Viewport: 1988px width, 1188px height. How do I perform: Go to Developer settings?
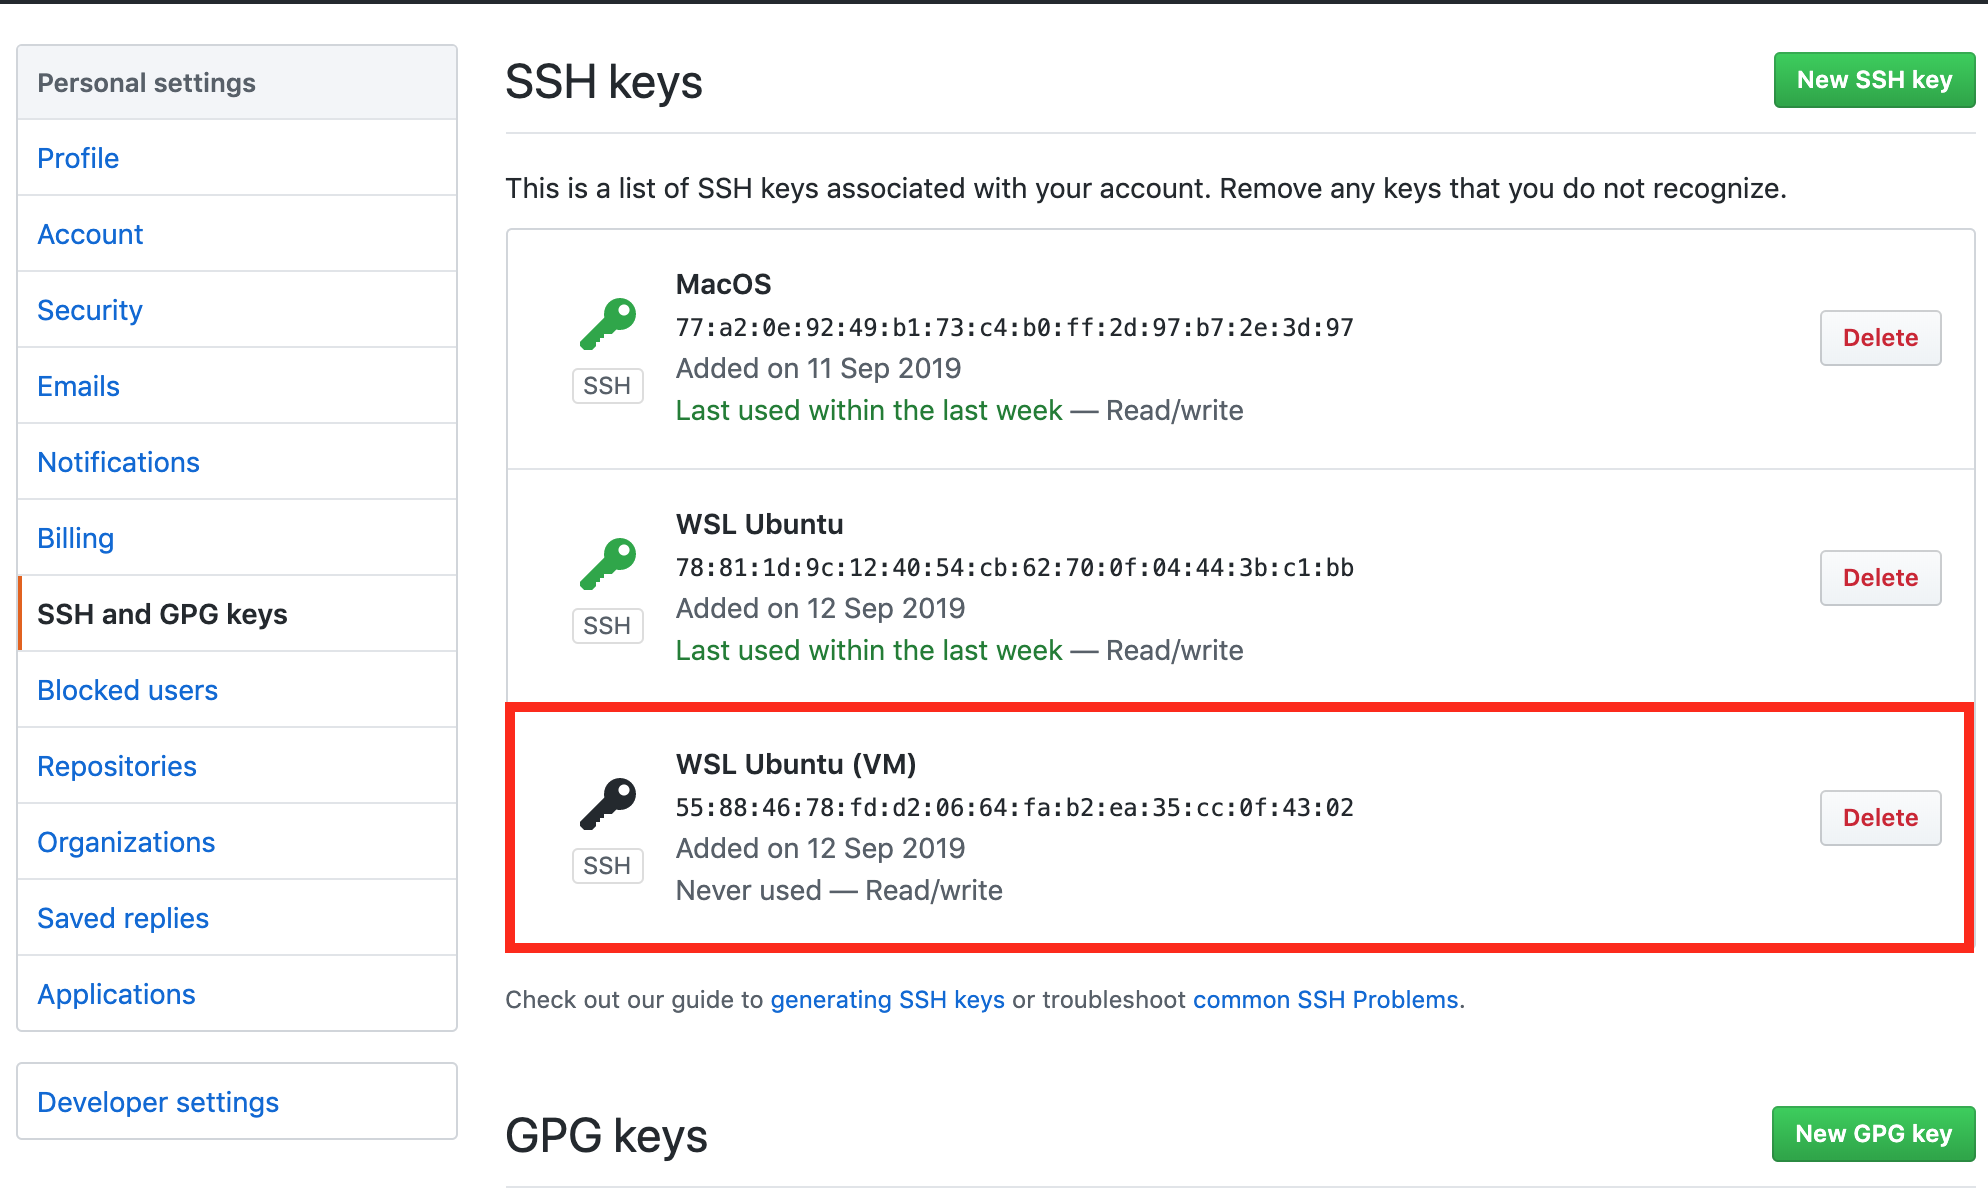pos(157,1101)
